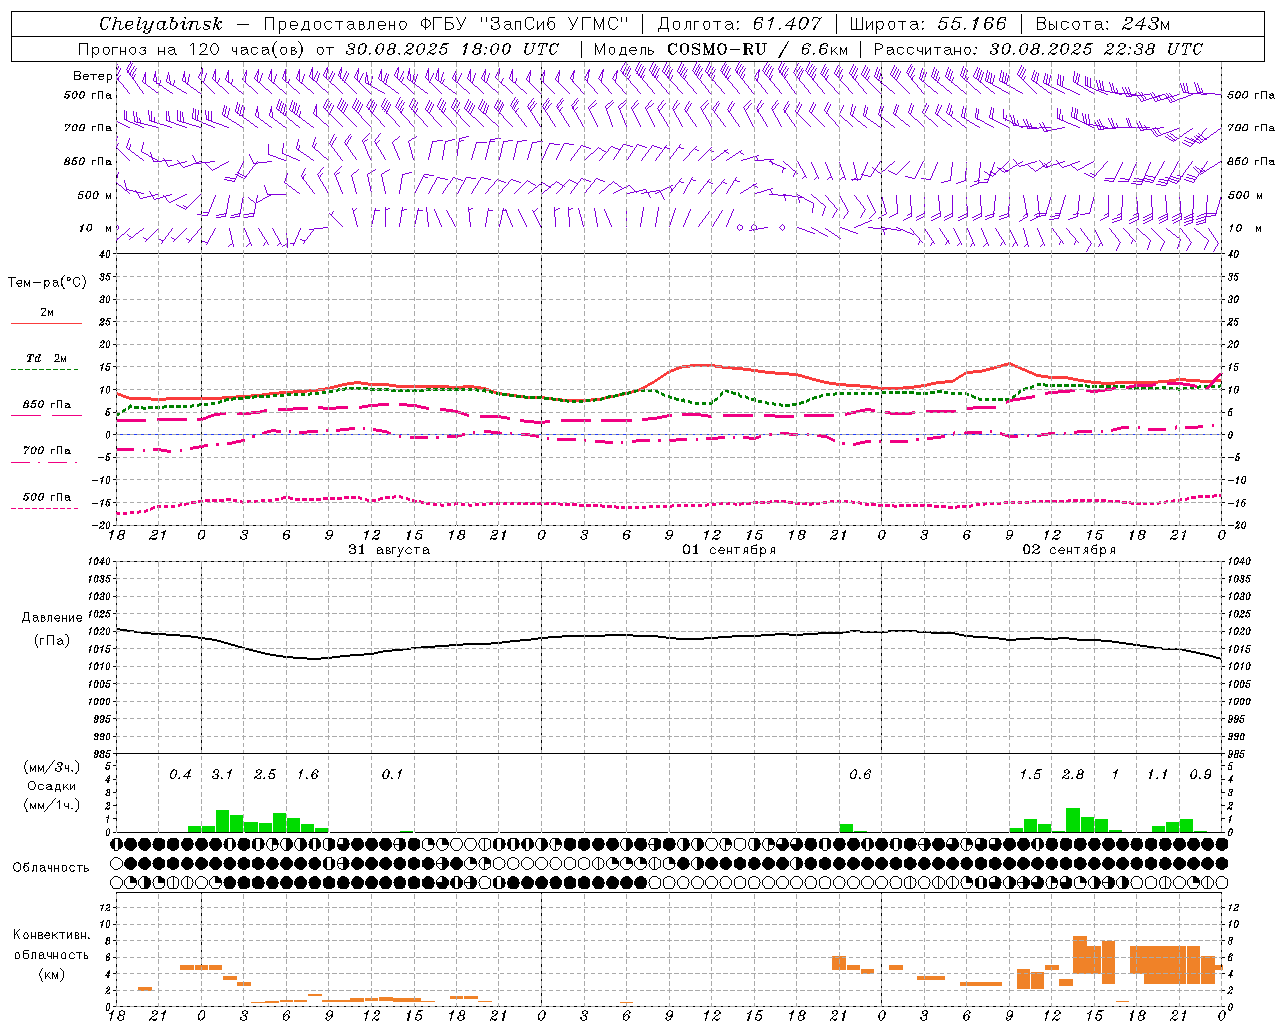Click the 2.8 precipitation total value
Image resolution: width=1280 pixels, height=1024 pixels.
point(1073,775)
